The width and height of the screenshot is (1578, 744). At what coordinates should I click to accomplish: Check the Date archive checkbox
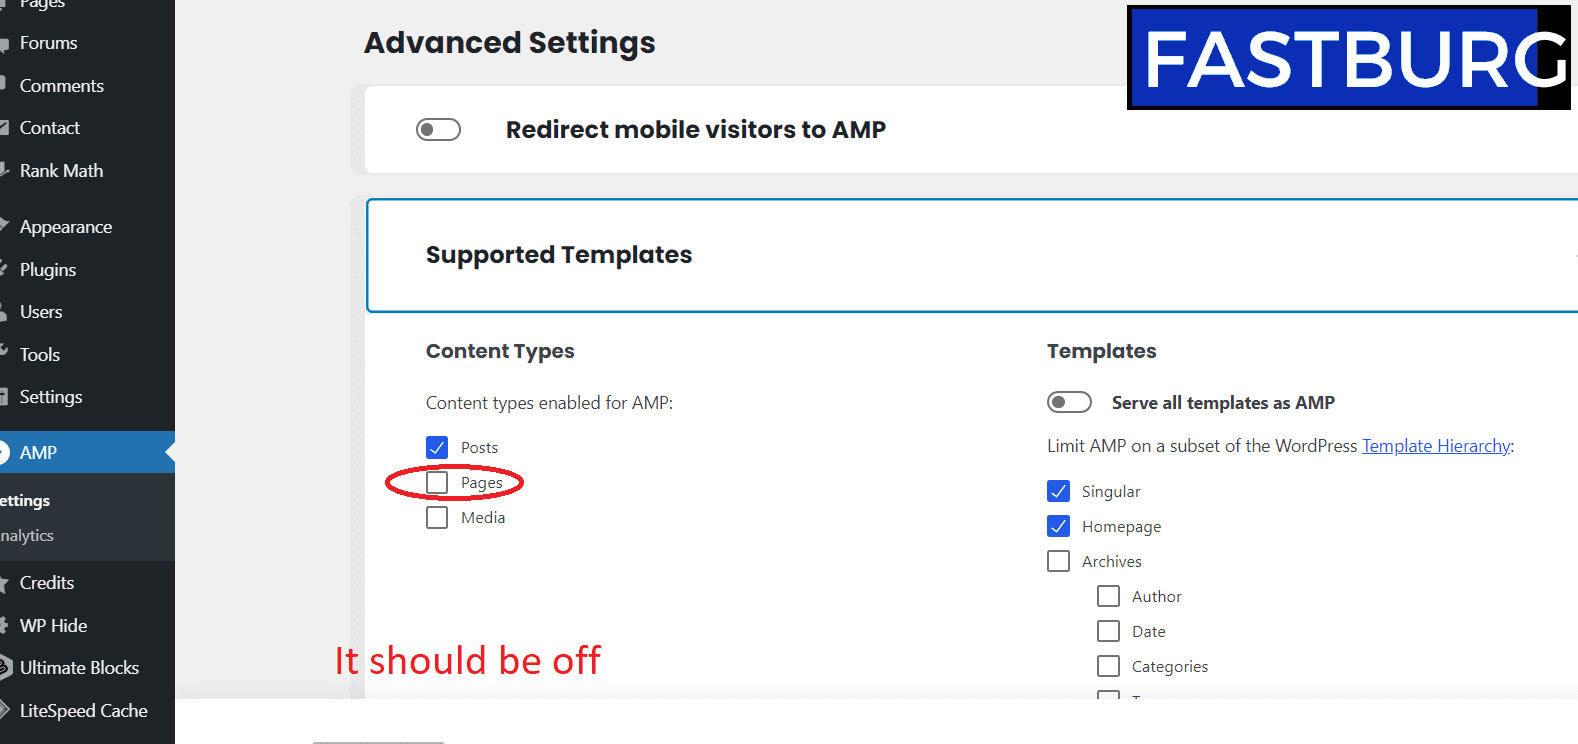1108,631
